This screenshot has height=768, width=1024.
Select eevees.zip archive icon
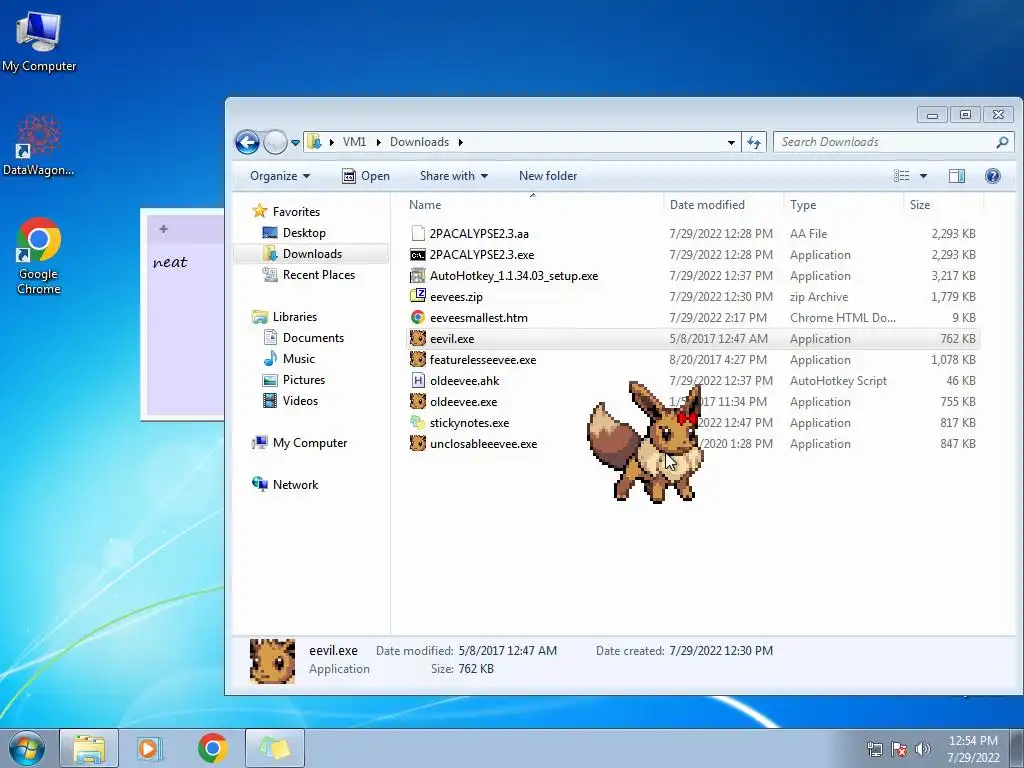(x=418, y=296)
